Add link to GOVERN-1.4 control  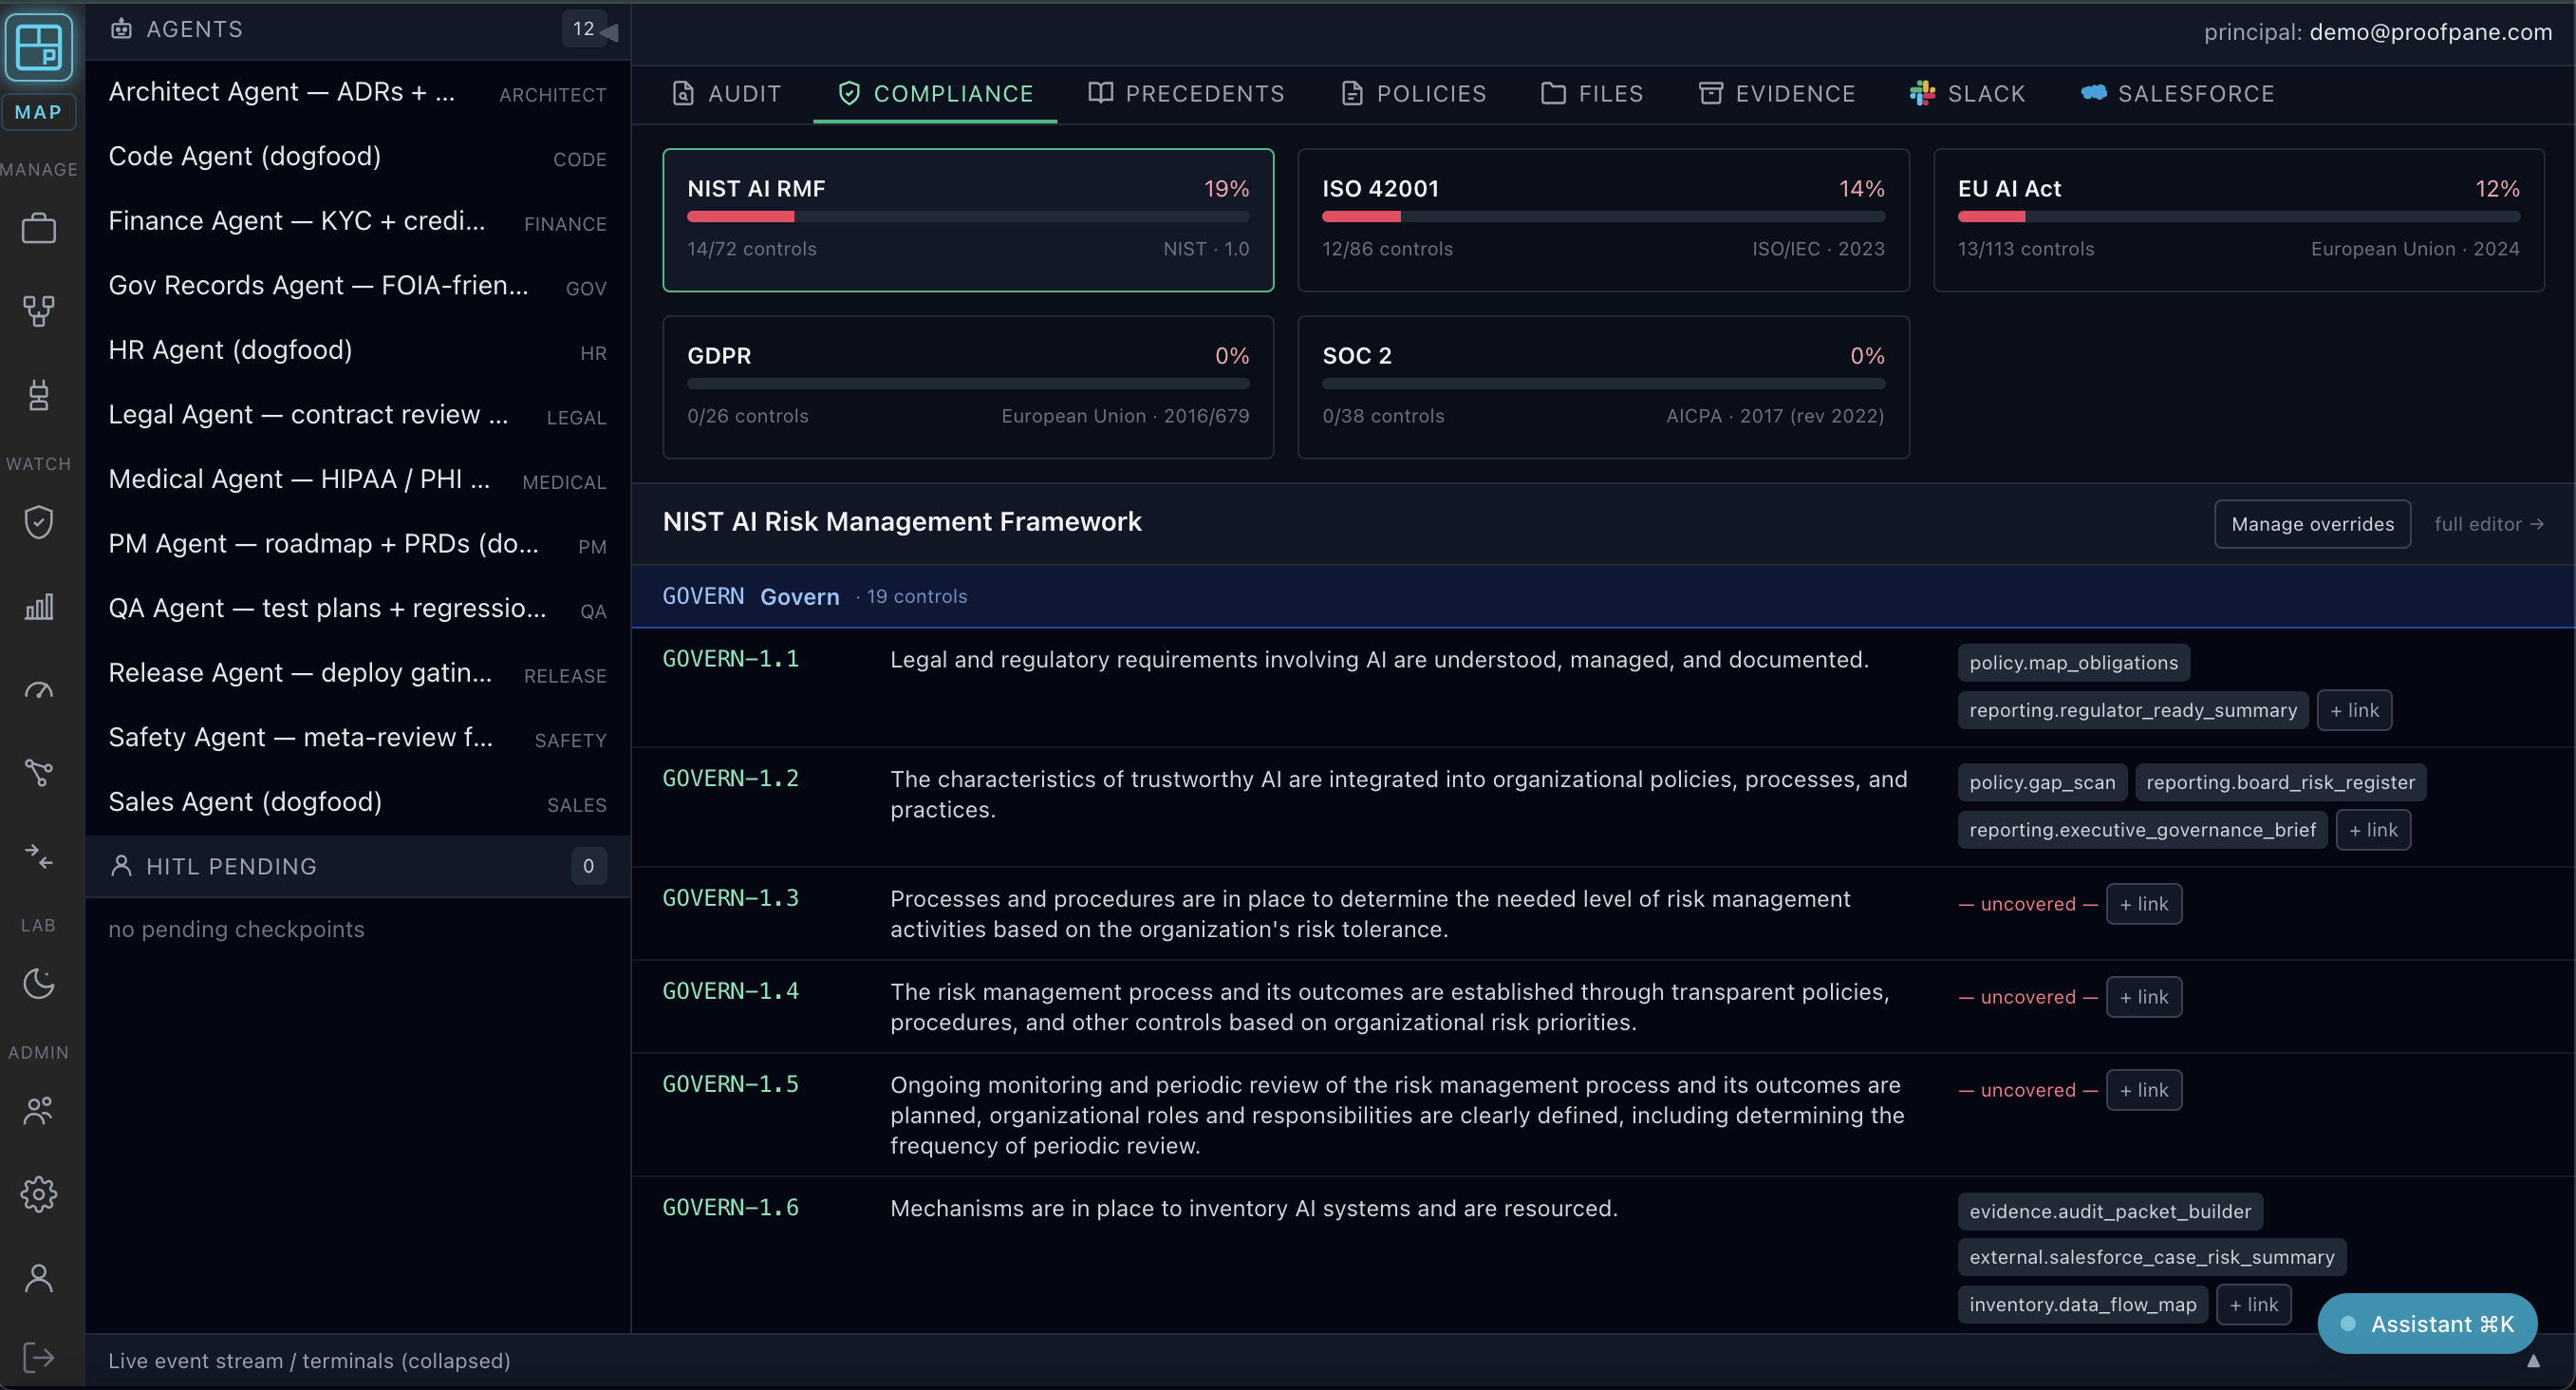[2143, 997]
